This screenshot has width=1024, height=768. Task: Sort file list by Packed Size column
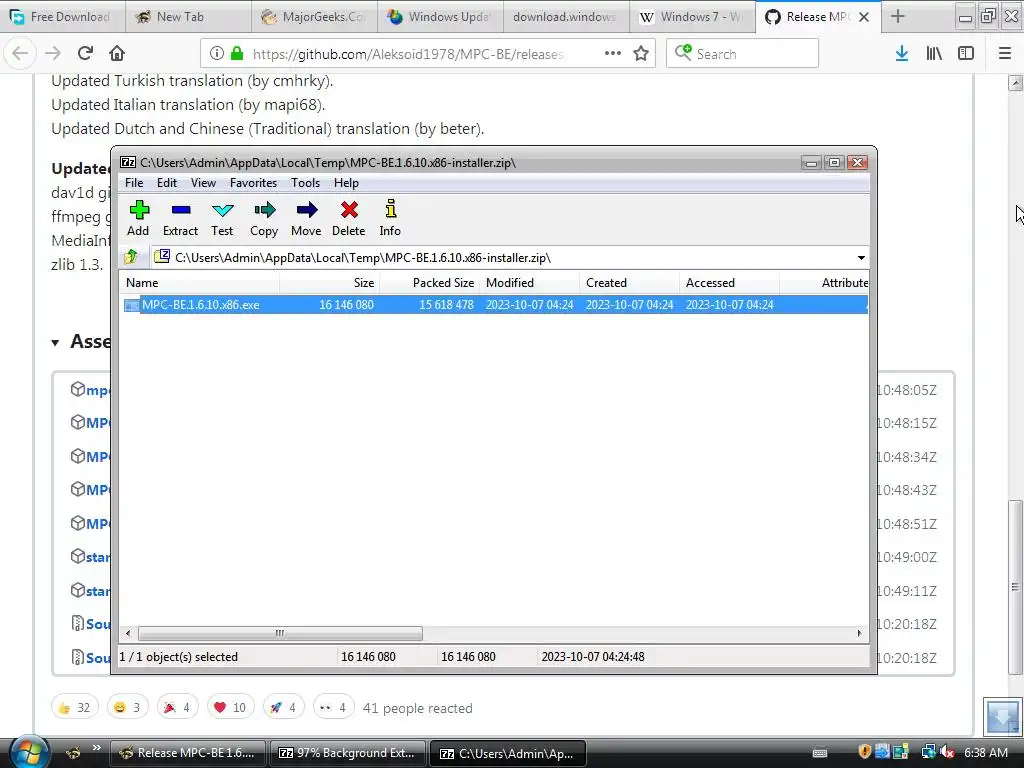tap(430, 283)
